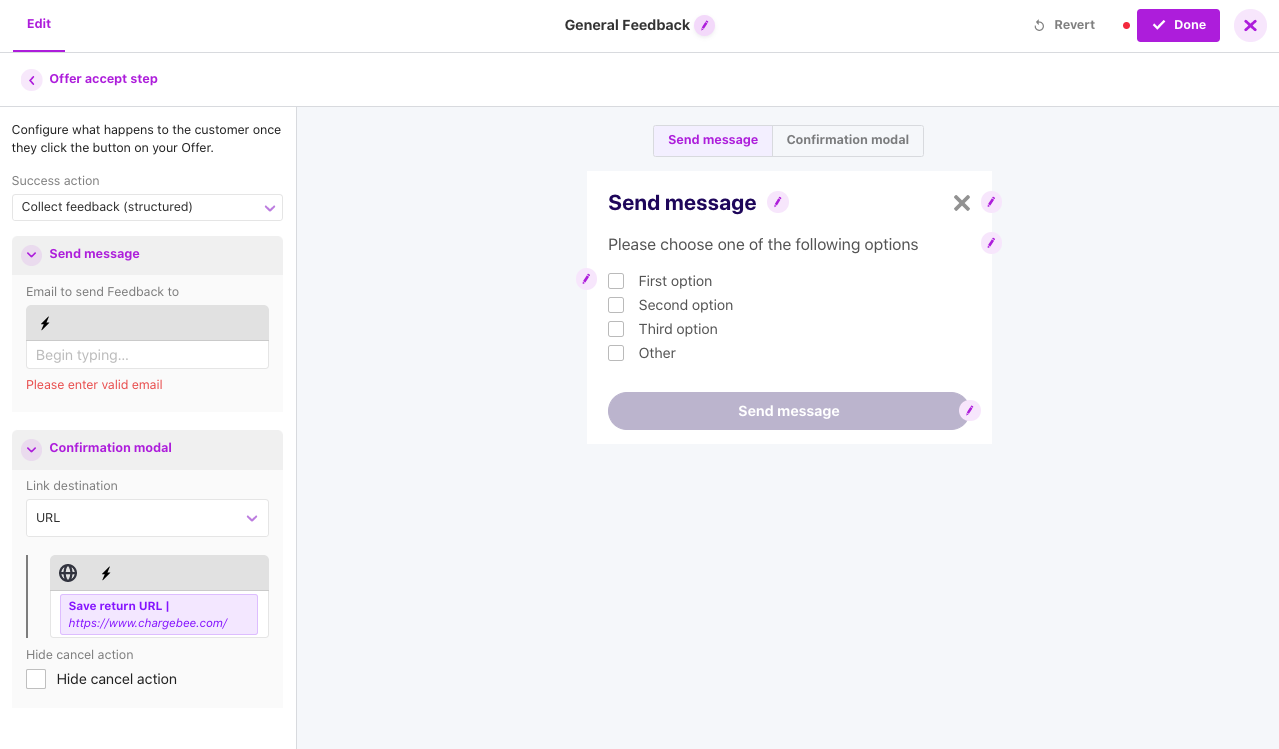1279x749 pixels.
Task: Click the pencil icon left of First option
Action: [587, 279]
